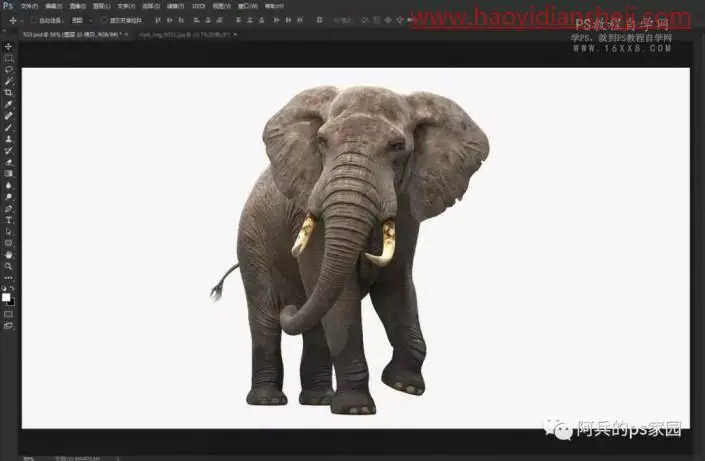Viewport: 705px width, 461px height.
Task: Select the Move tool in the toolbox
Action: coord(8,46)
